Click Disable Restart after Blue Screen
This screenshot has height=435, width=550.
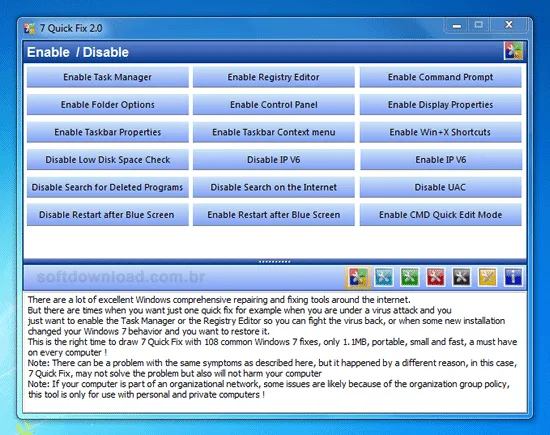click(x=108, y=215)
